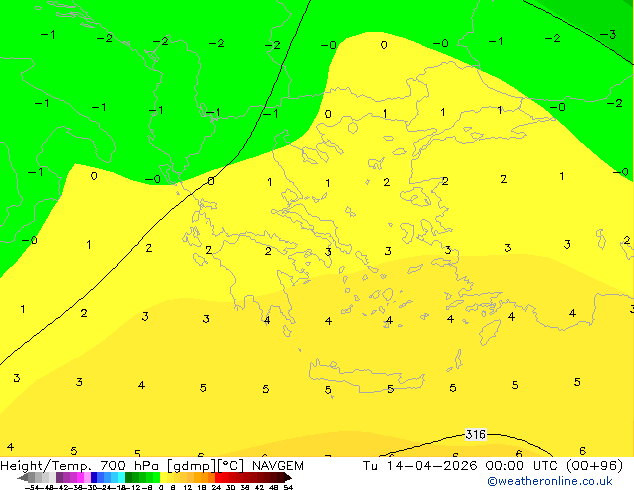Click the 316 height contour label

tap(476, 435)
